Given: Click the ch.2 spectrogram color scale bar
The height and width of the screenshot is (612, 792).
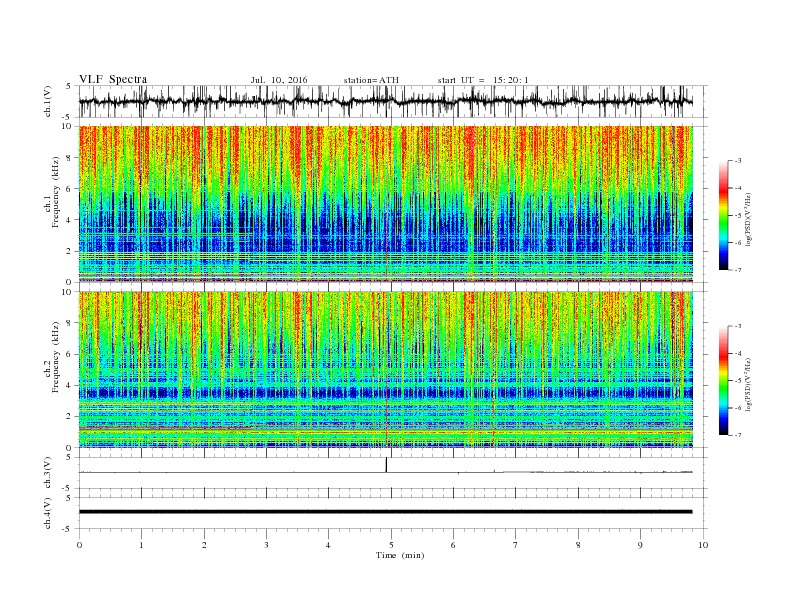Looking at the screenshot, I should coord(723,380).
